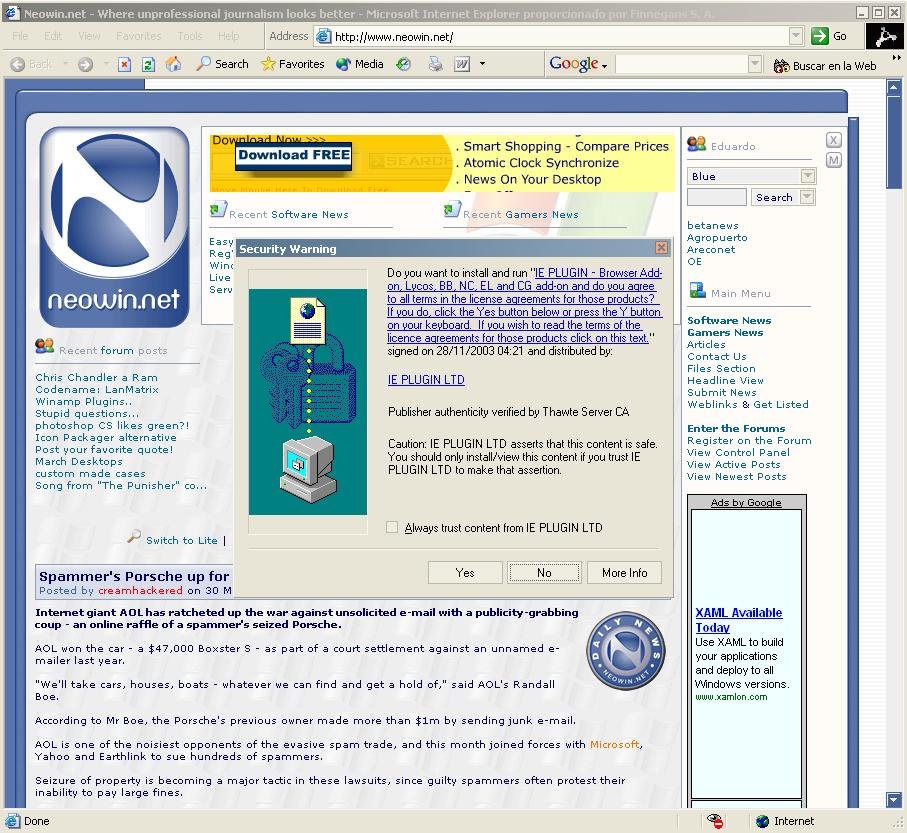
Task: Click the Download FREE banner button
Action: tap(294, 155)
